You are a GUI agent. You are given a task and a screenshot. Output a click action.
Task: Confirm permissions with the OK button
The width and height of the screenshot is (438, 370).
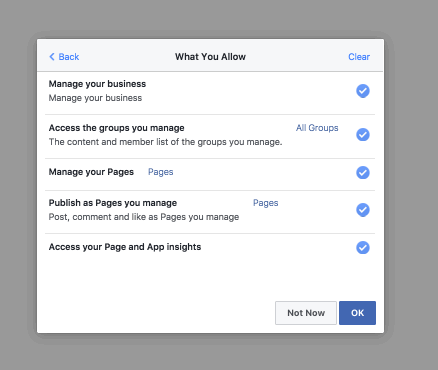pyautogui.click(x=357, y=313)
